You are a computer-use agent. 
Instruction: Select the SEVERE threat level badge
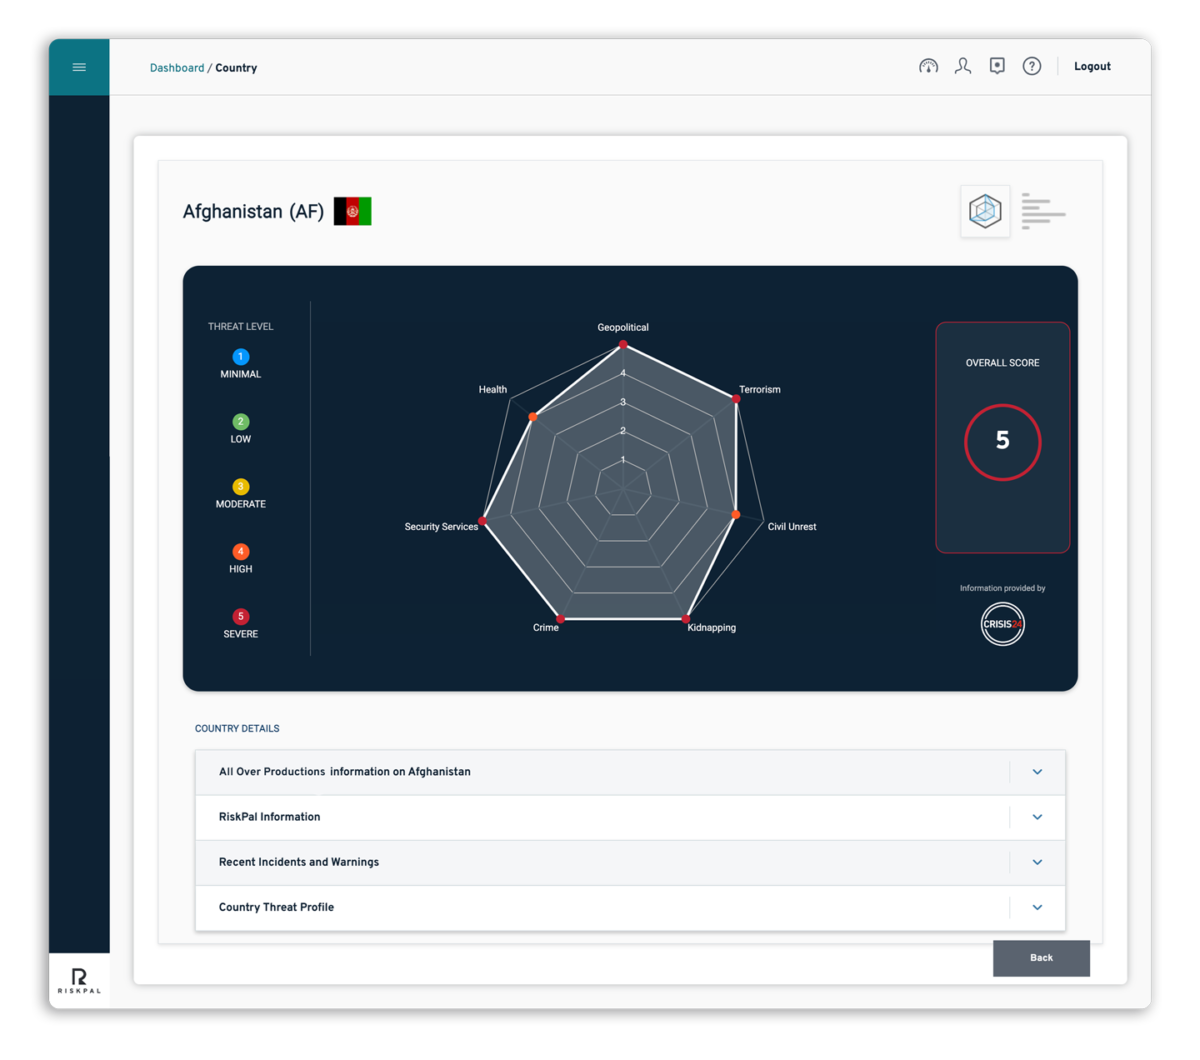(x=240, y=617)
